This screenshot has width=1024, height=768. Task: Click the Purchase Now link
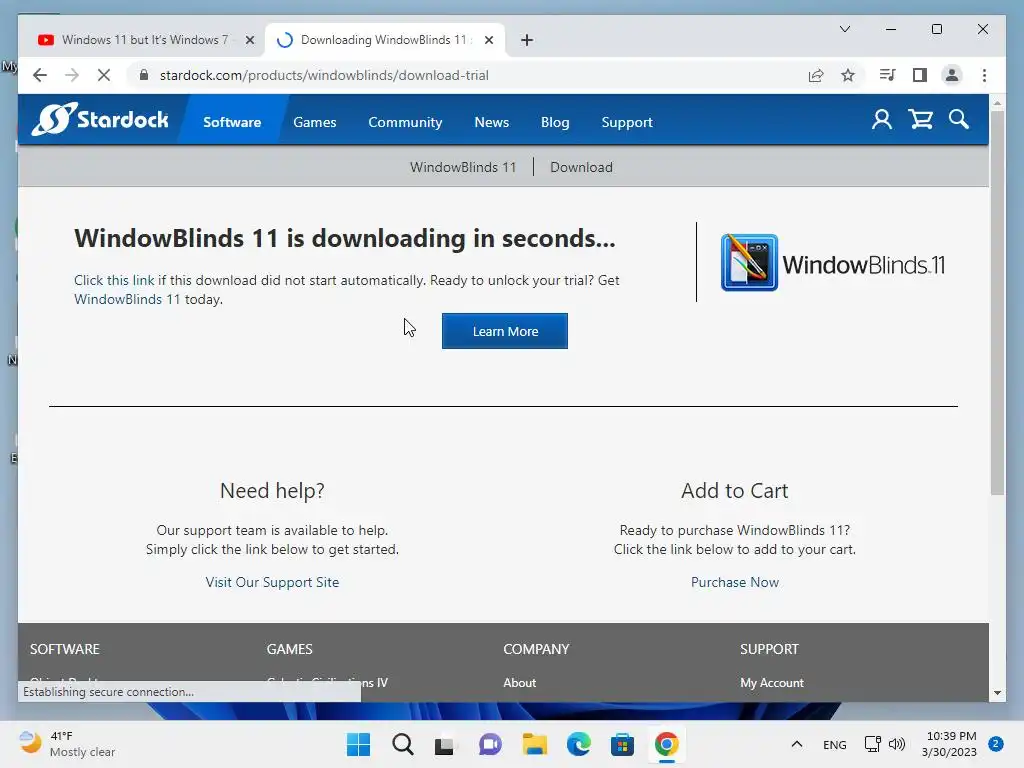pyautogui.click(x=735, y=582)
